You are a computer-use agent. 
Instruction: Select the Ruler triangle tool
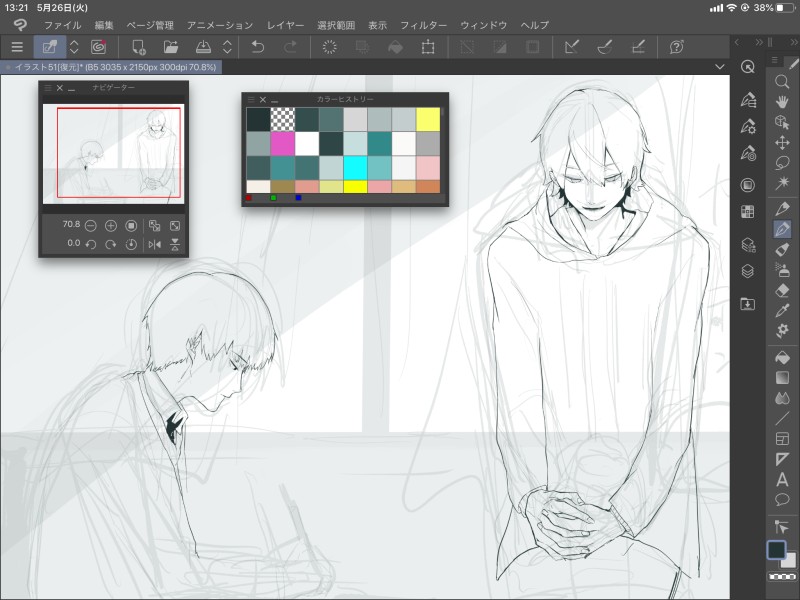(x=782, y=459)
